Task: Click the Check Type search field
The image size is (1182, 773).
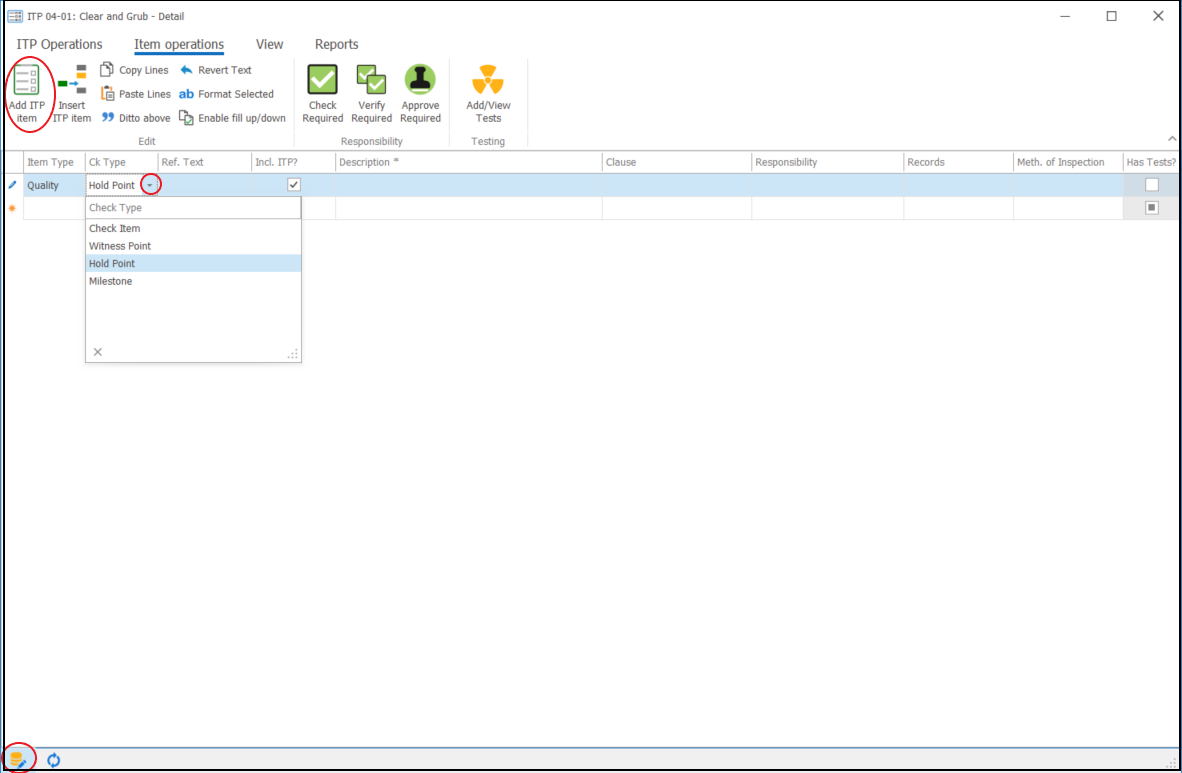Action: click(x=192, y=208)
